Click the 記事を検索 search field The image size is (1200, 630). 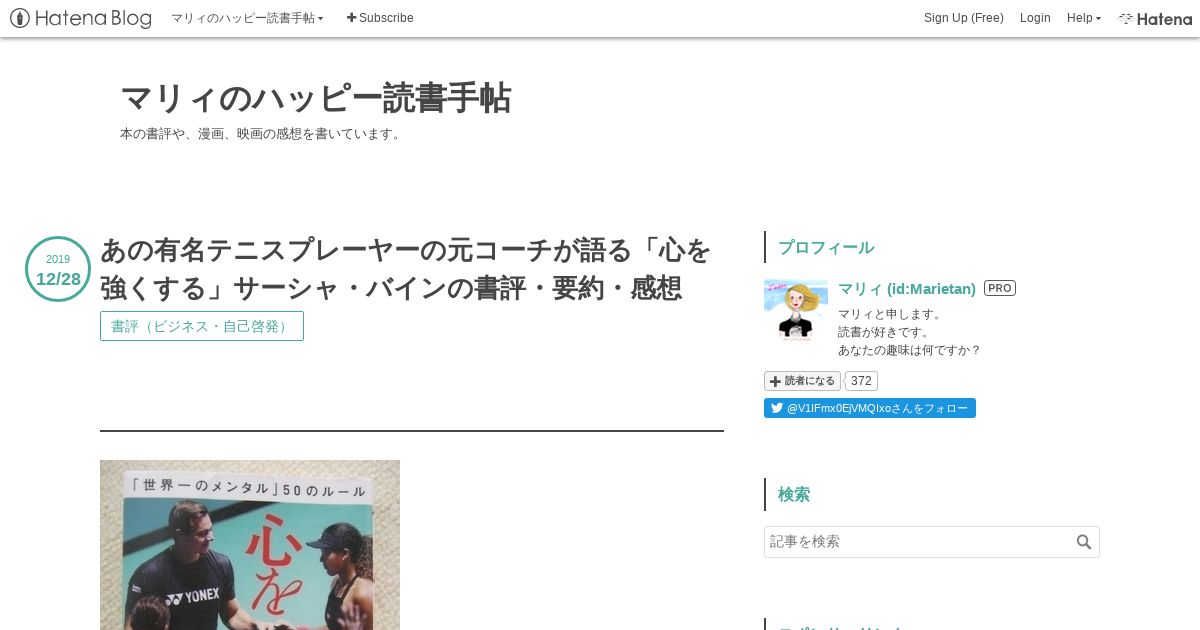point(918,542)
